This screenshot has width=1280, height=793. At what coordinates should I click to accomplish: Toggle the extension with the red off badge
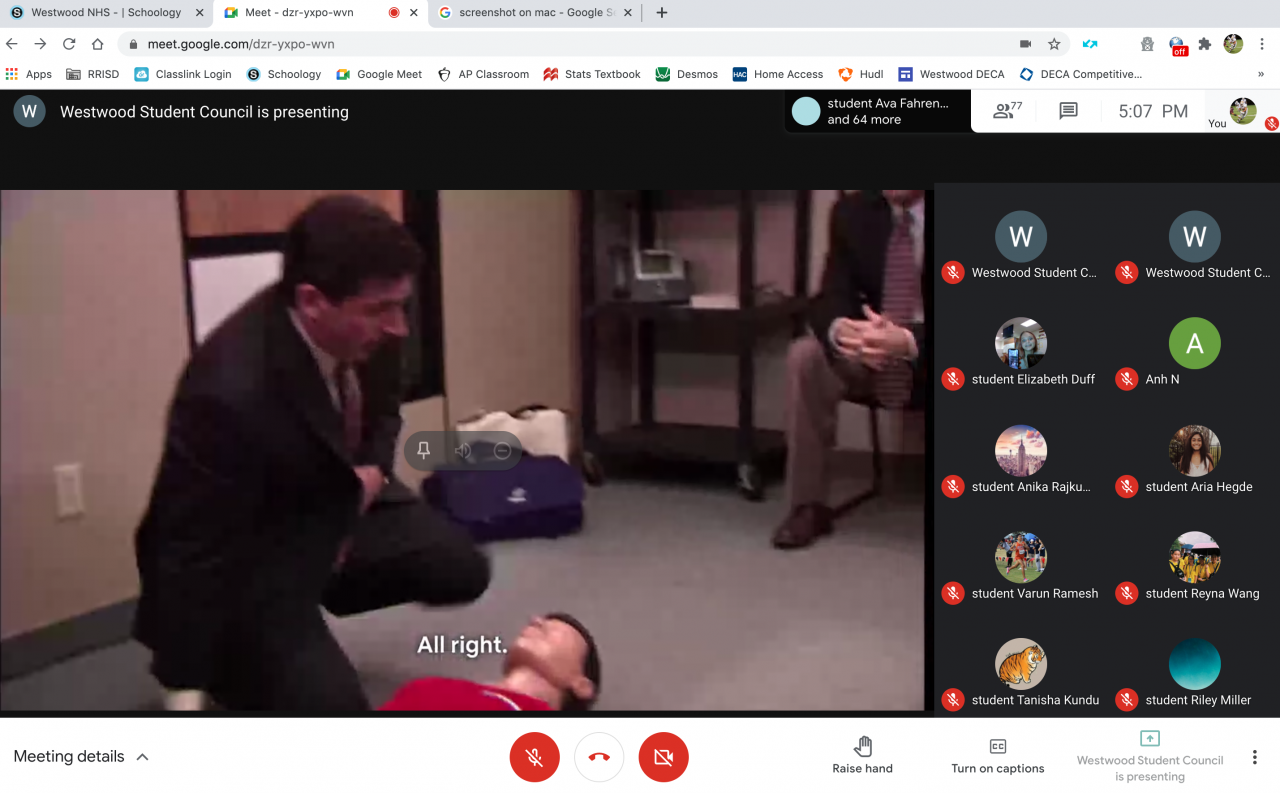pyautogui.click(x=1177, y=45)
